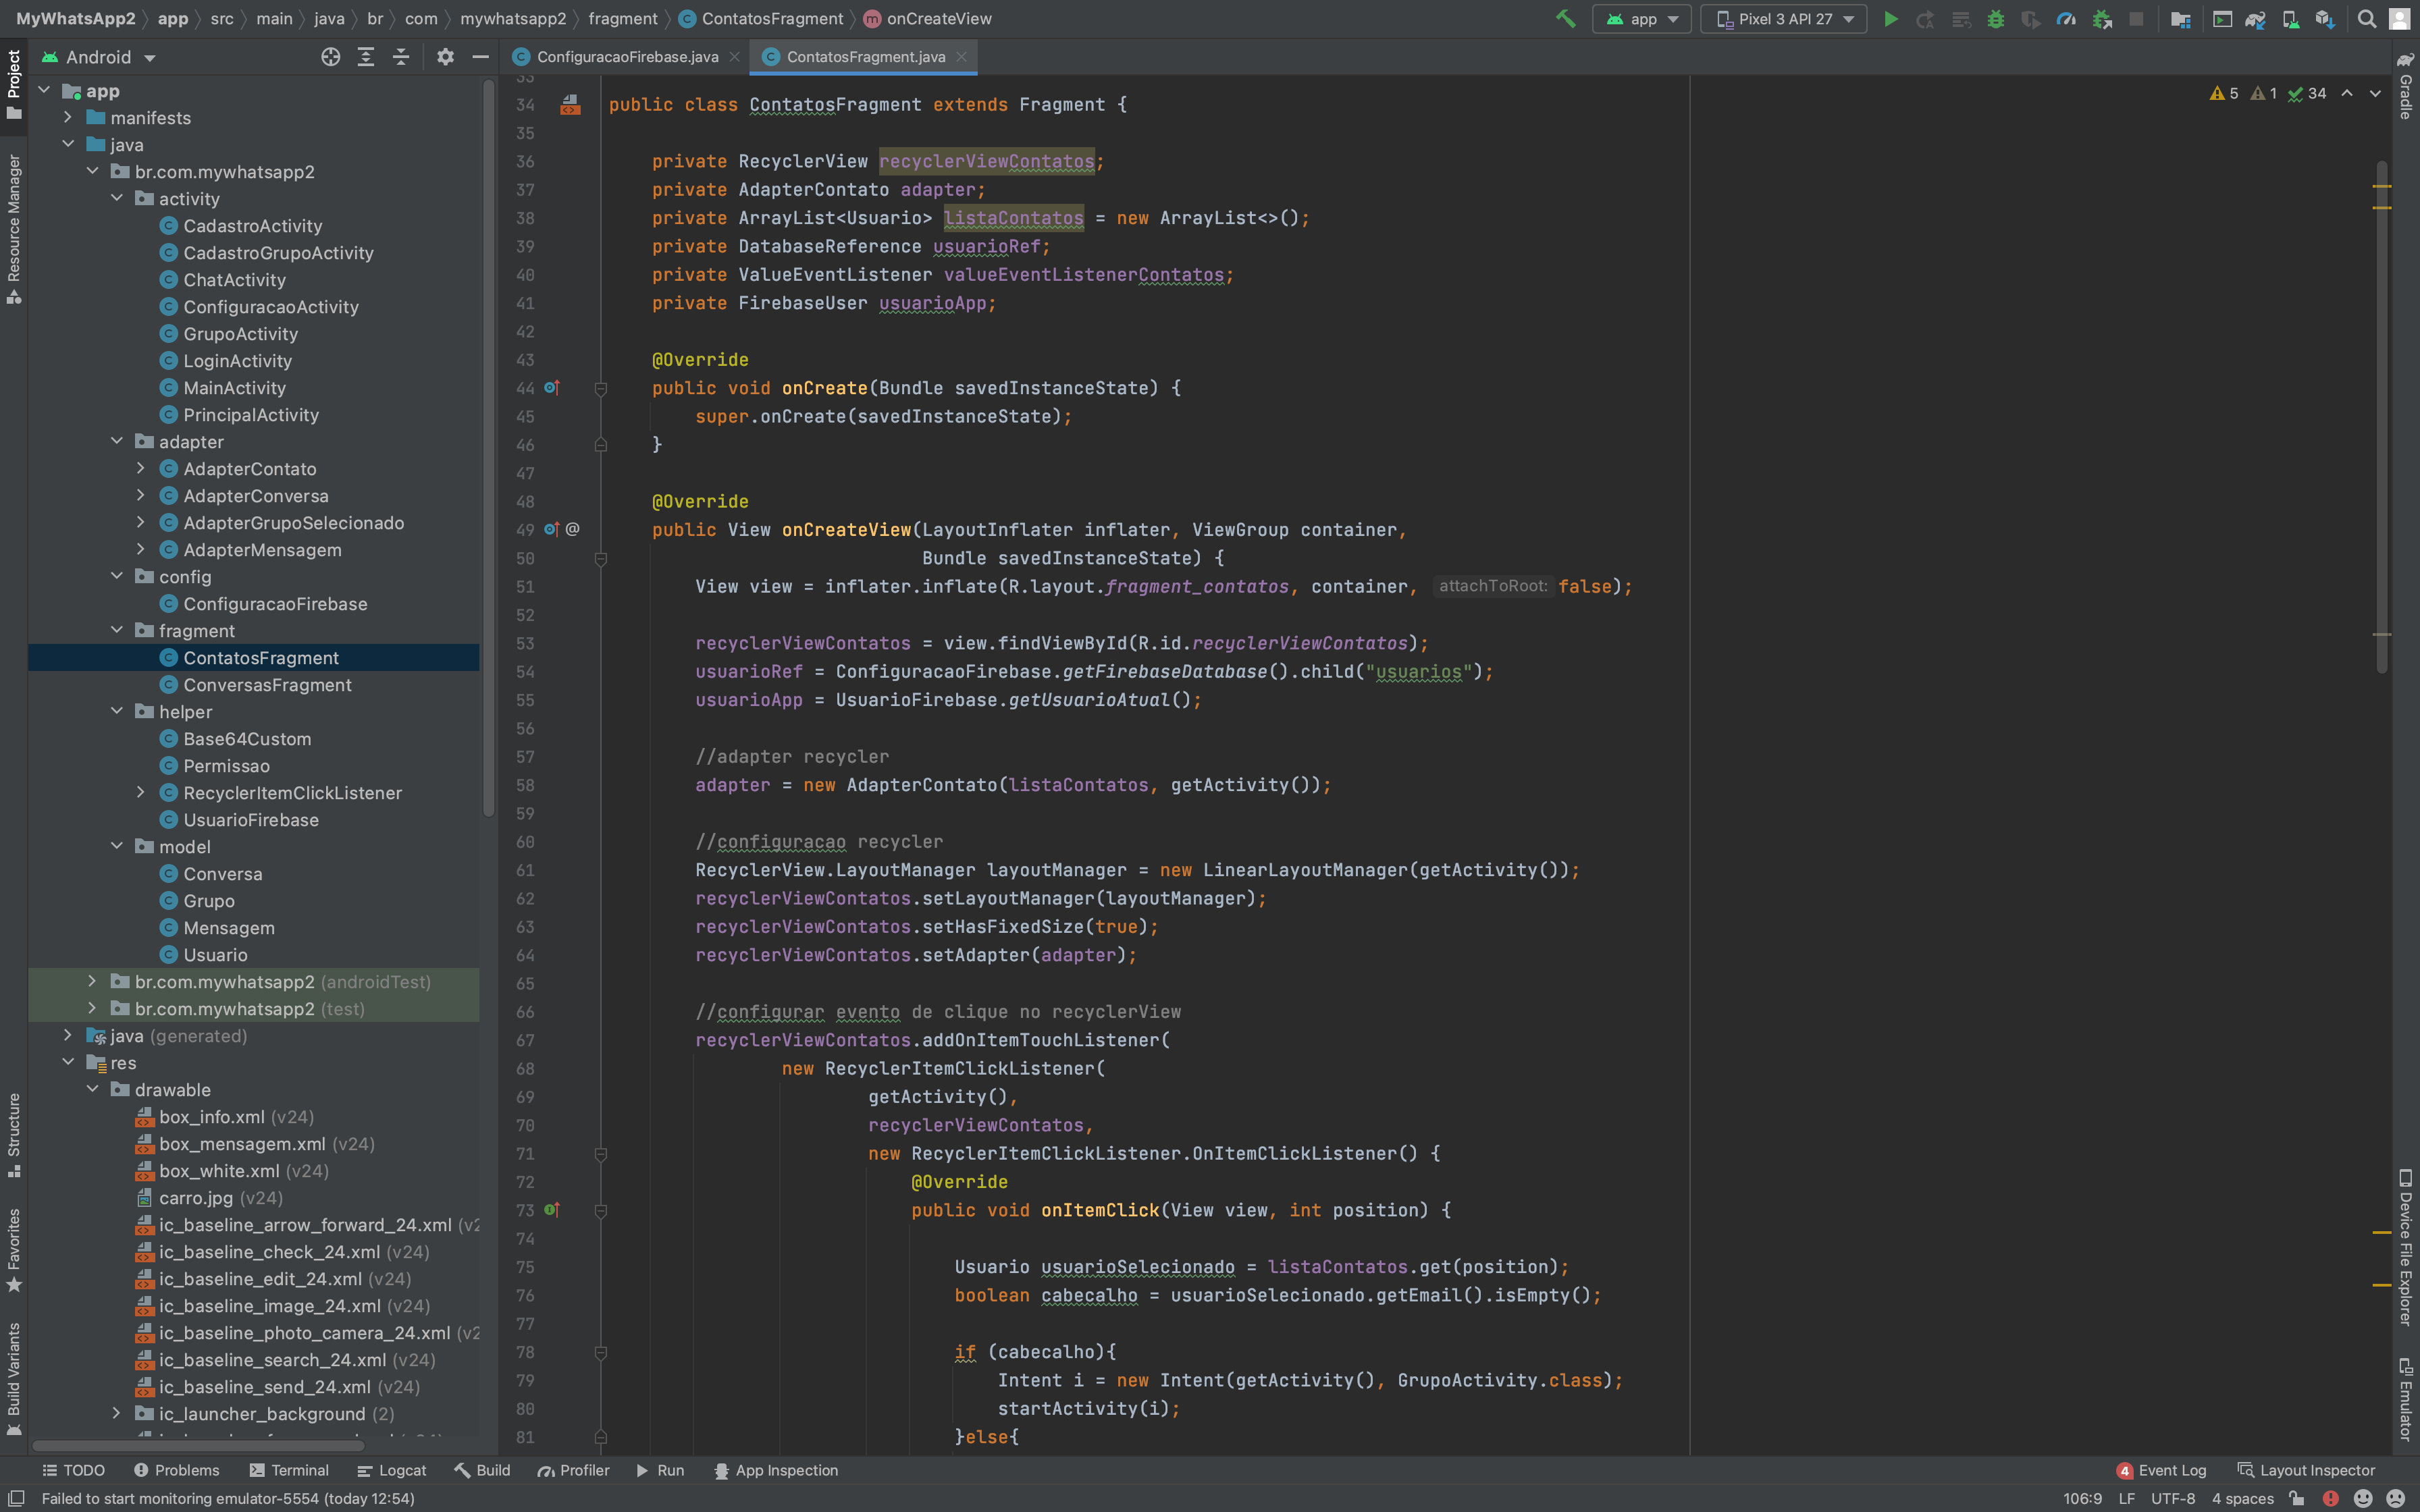Select opened file with the crosshair icon
Image resolution: width=2420 pixels, height=1512 pixels.
(x=331, y=57)
